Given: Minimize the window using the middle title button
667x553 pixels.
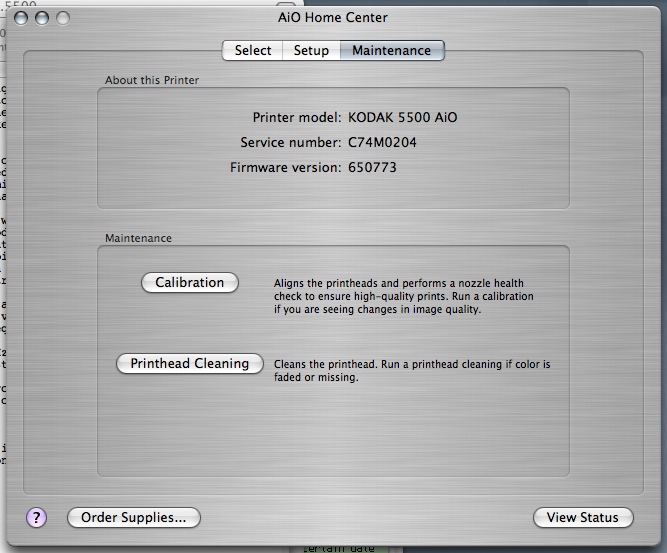Looking at the screenshot, I should click(43, 18).
